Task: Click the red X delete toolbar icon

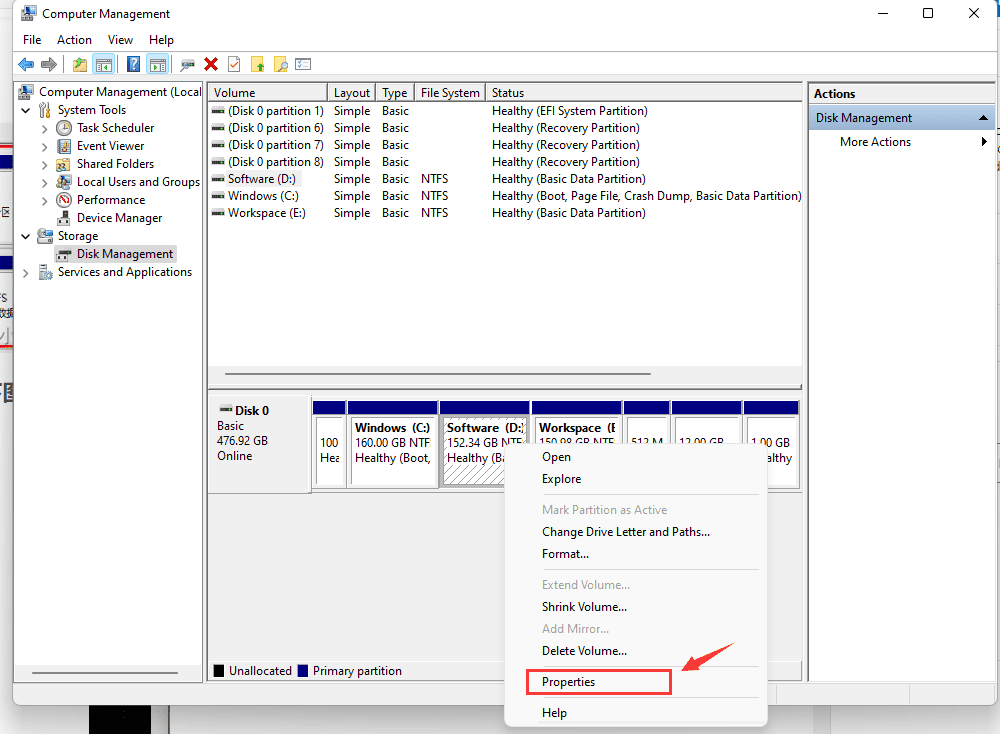Action: pos(211,65)
